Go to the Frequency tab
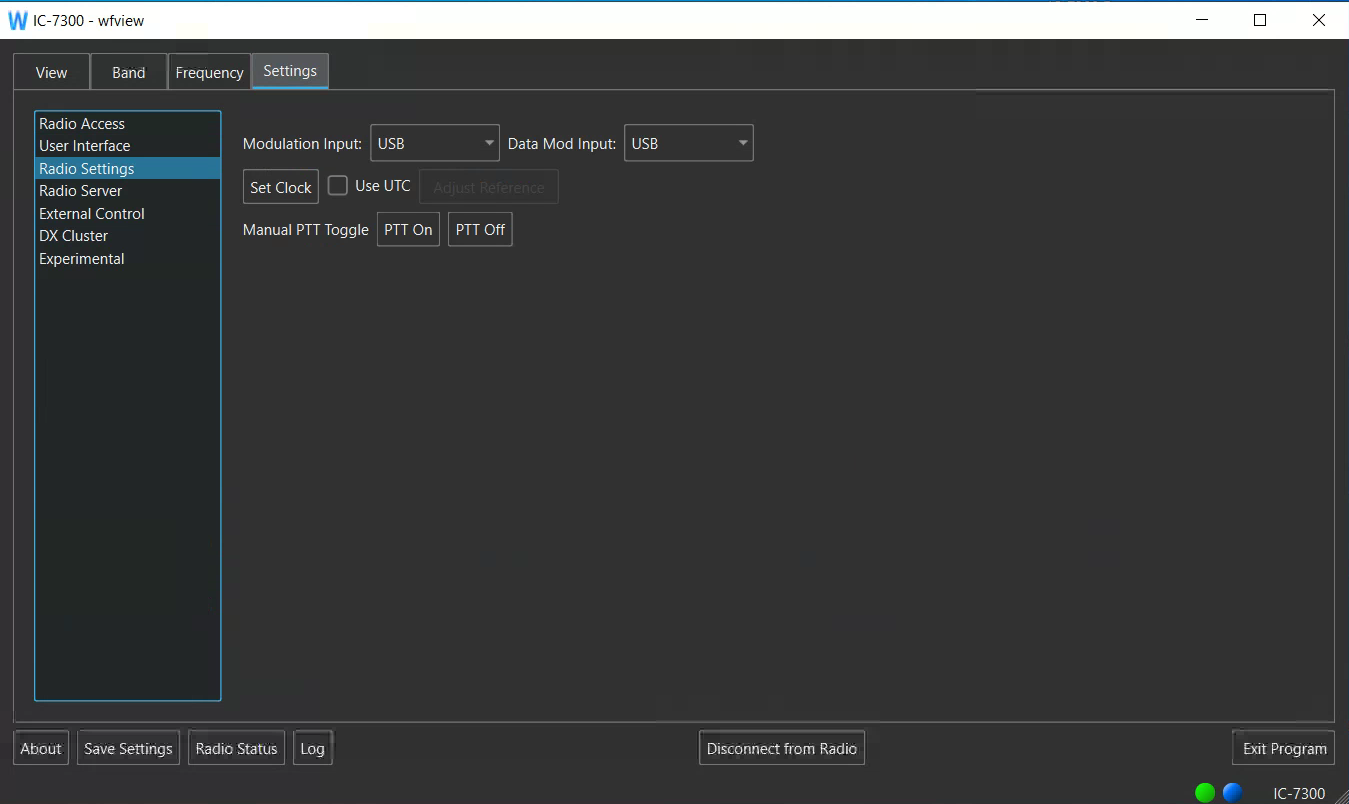The height and width of the screenshot is (804, 1349). pos(209,72)
